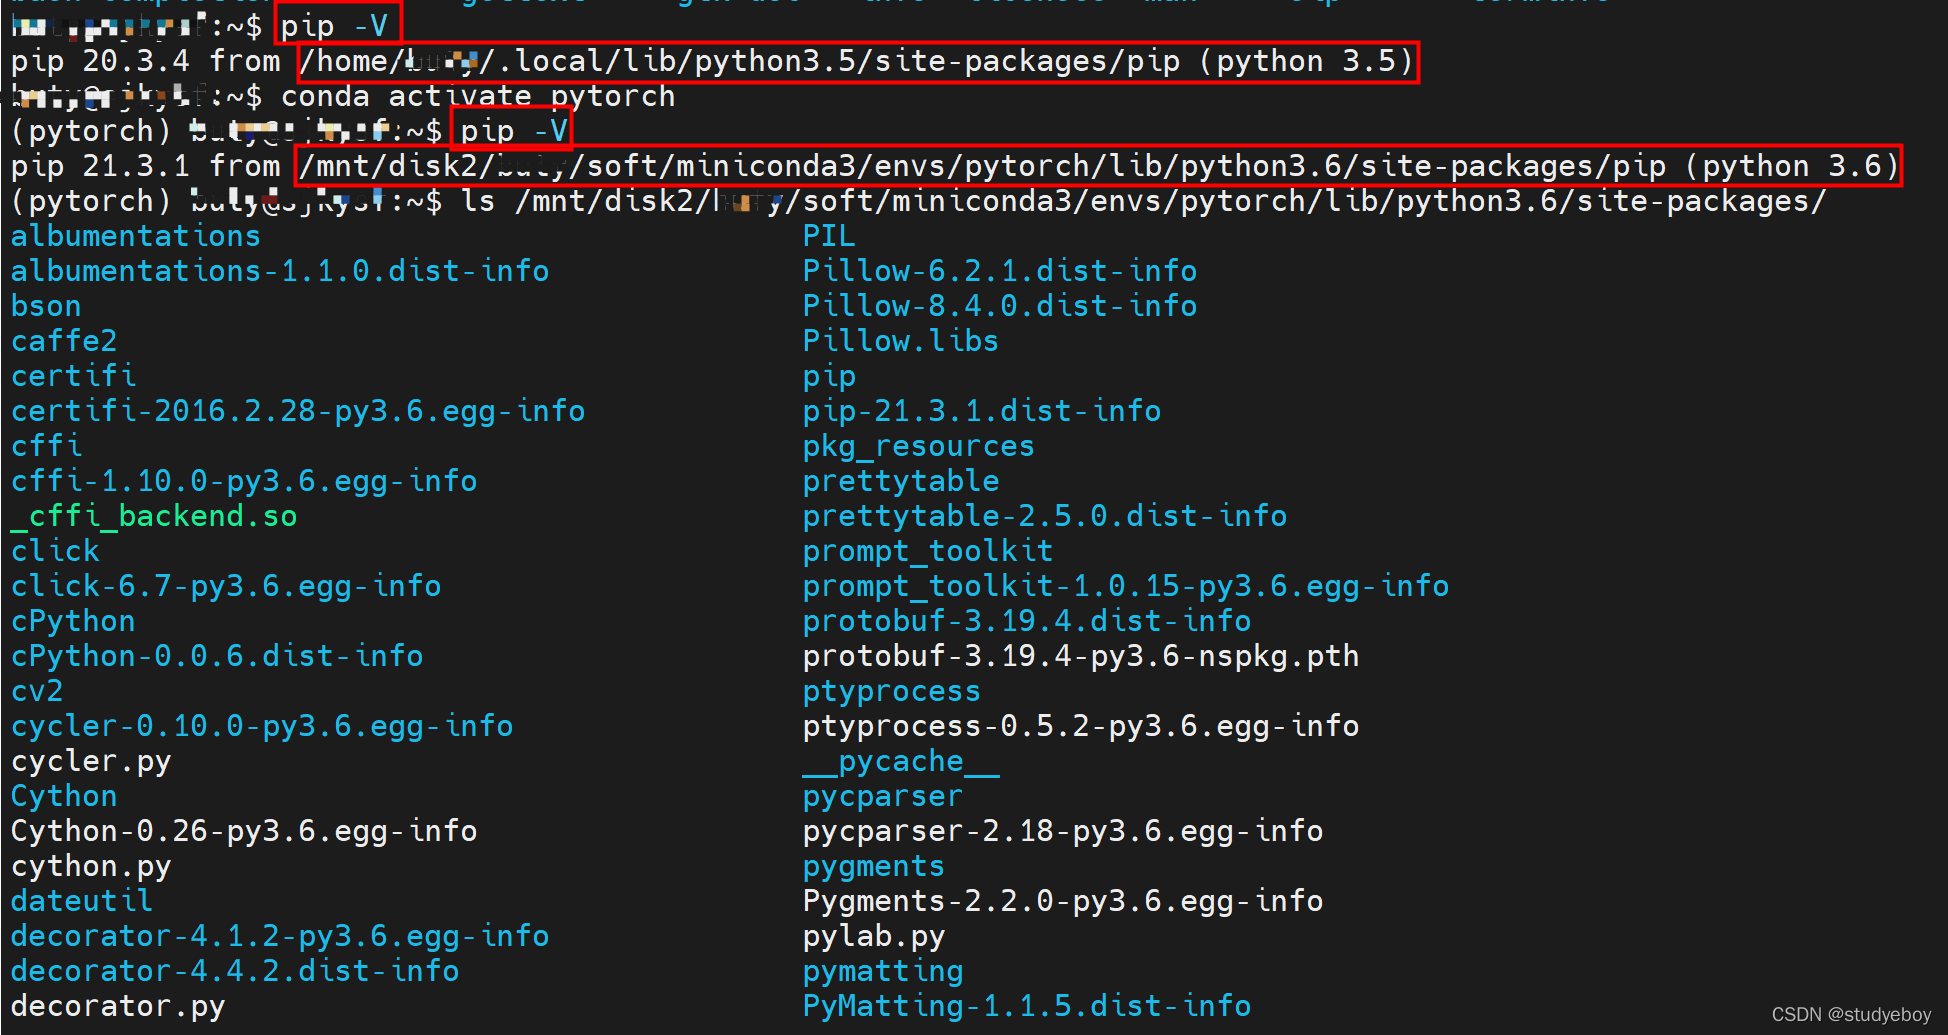Select the PIL directory entry

pyautogui.click(x=829, y=236)
